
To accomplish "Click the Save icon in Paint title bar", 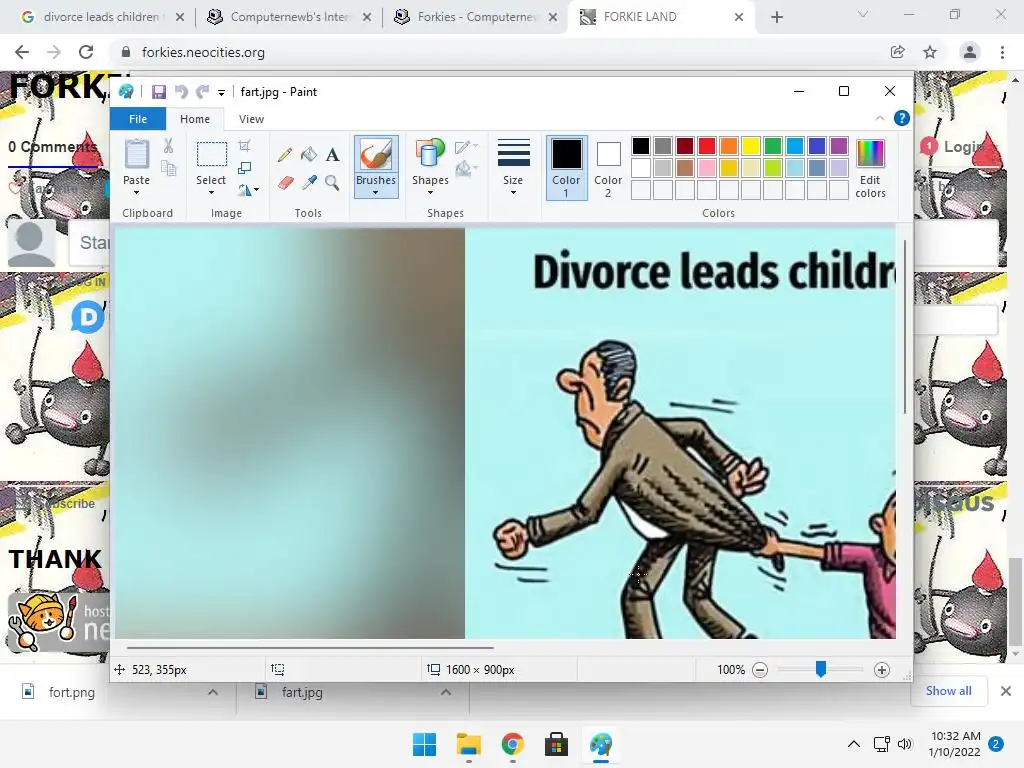I will point(159,92).
